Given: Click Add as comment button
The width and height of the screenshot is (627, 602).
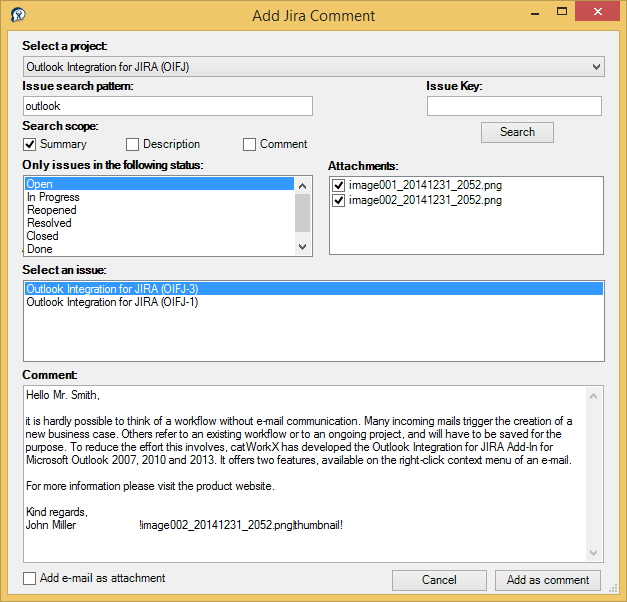Looking at the screenshot, I should click(x=548, y=580).
